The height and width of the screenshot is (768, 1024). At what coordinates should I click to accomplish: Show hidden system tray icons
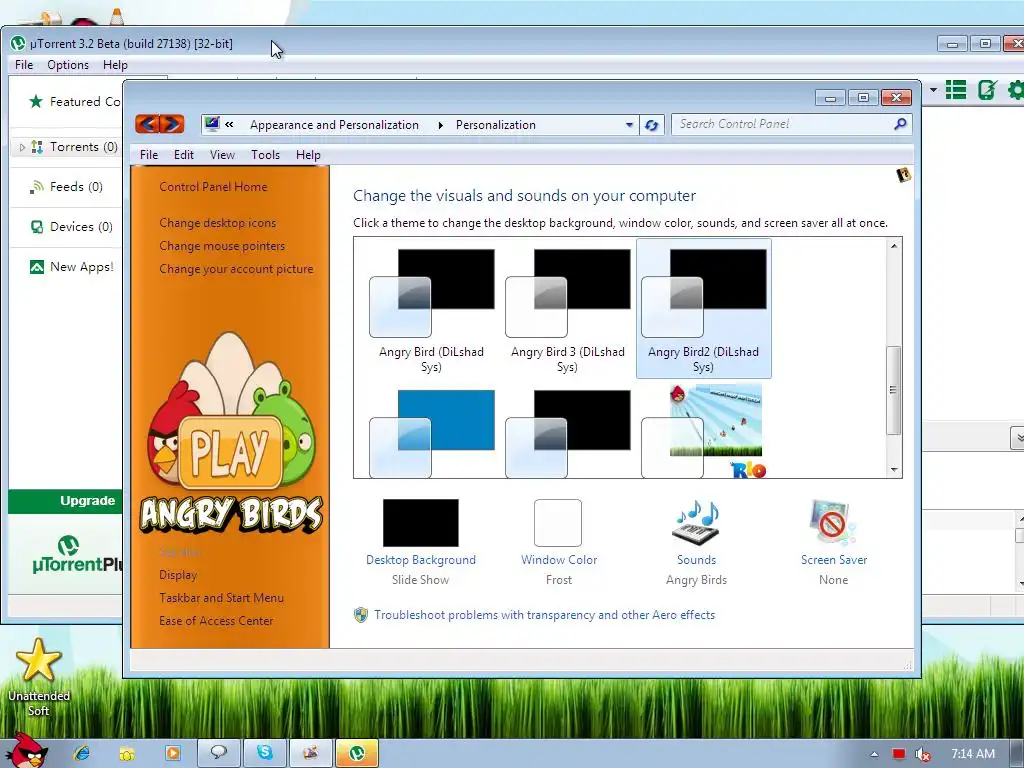(x=874, y=754)
